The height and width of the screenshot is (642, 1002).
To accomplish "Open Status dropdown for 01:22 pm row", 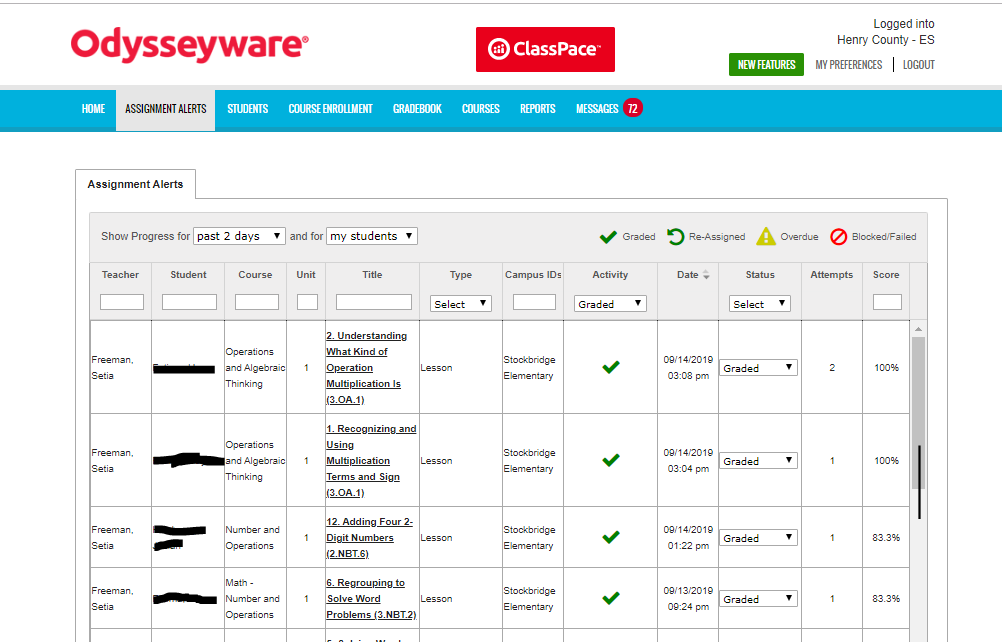I will (x=759, y=538).
